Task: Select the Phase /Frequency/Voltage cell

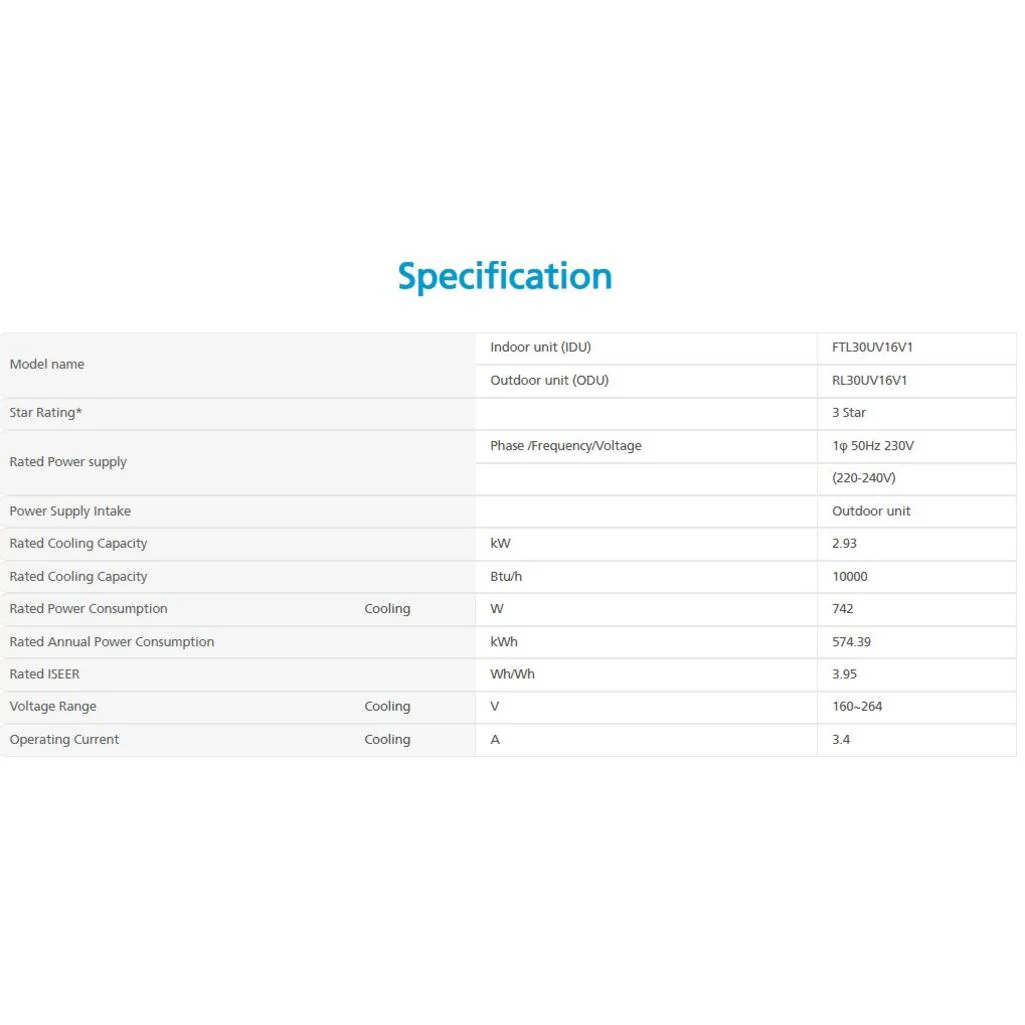Action: tap(566, 445)
